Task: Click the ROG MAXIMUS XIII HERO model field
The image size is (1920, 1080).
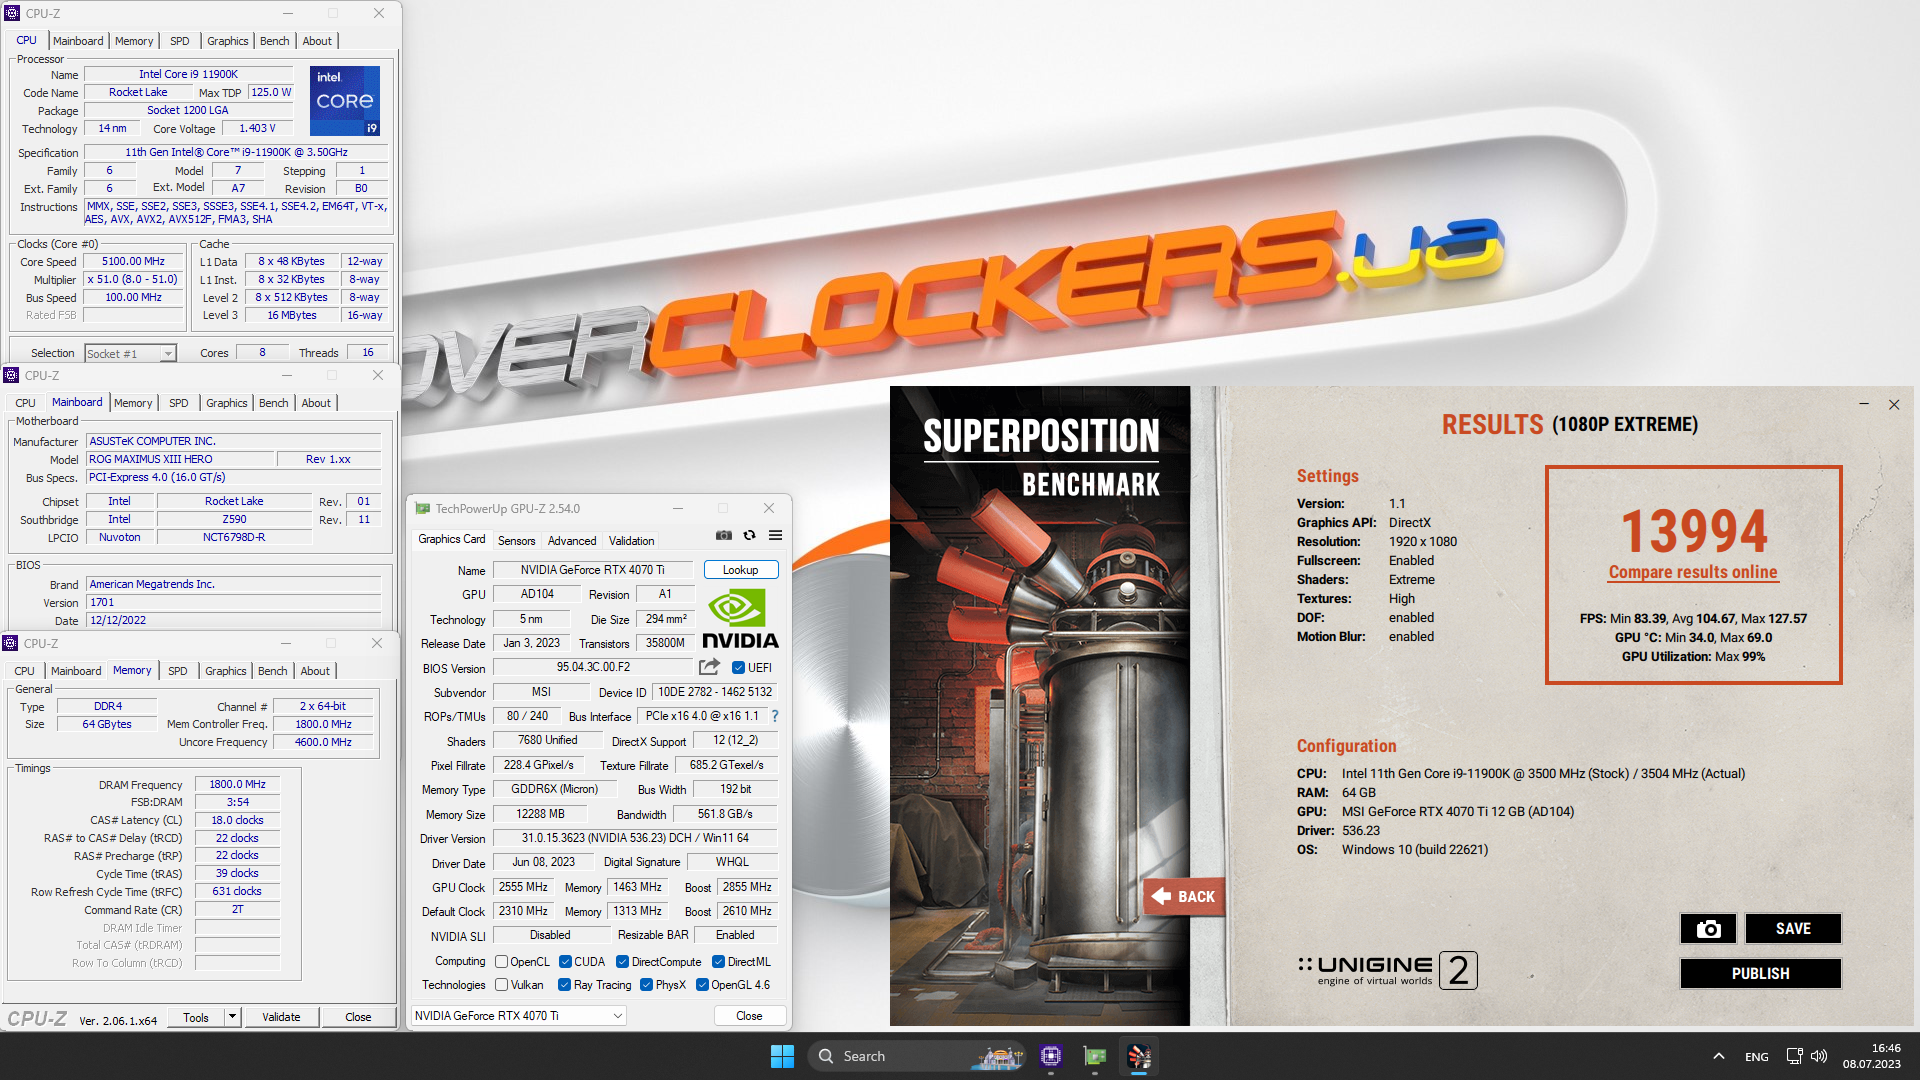Action: point(180,459)
